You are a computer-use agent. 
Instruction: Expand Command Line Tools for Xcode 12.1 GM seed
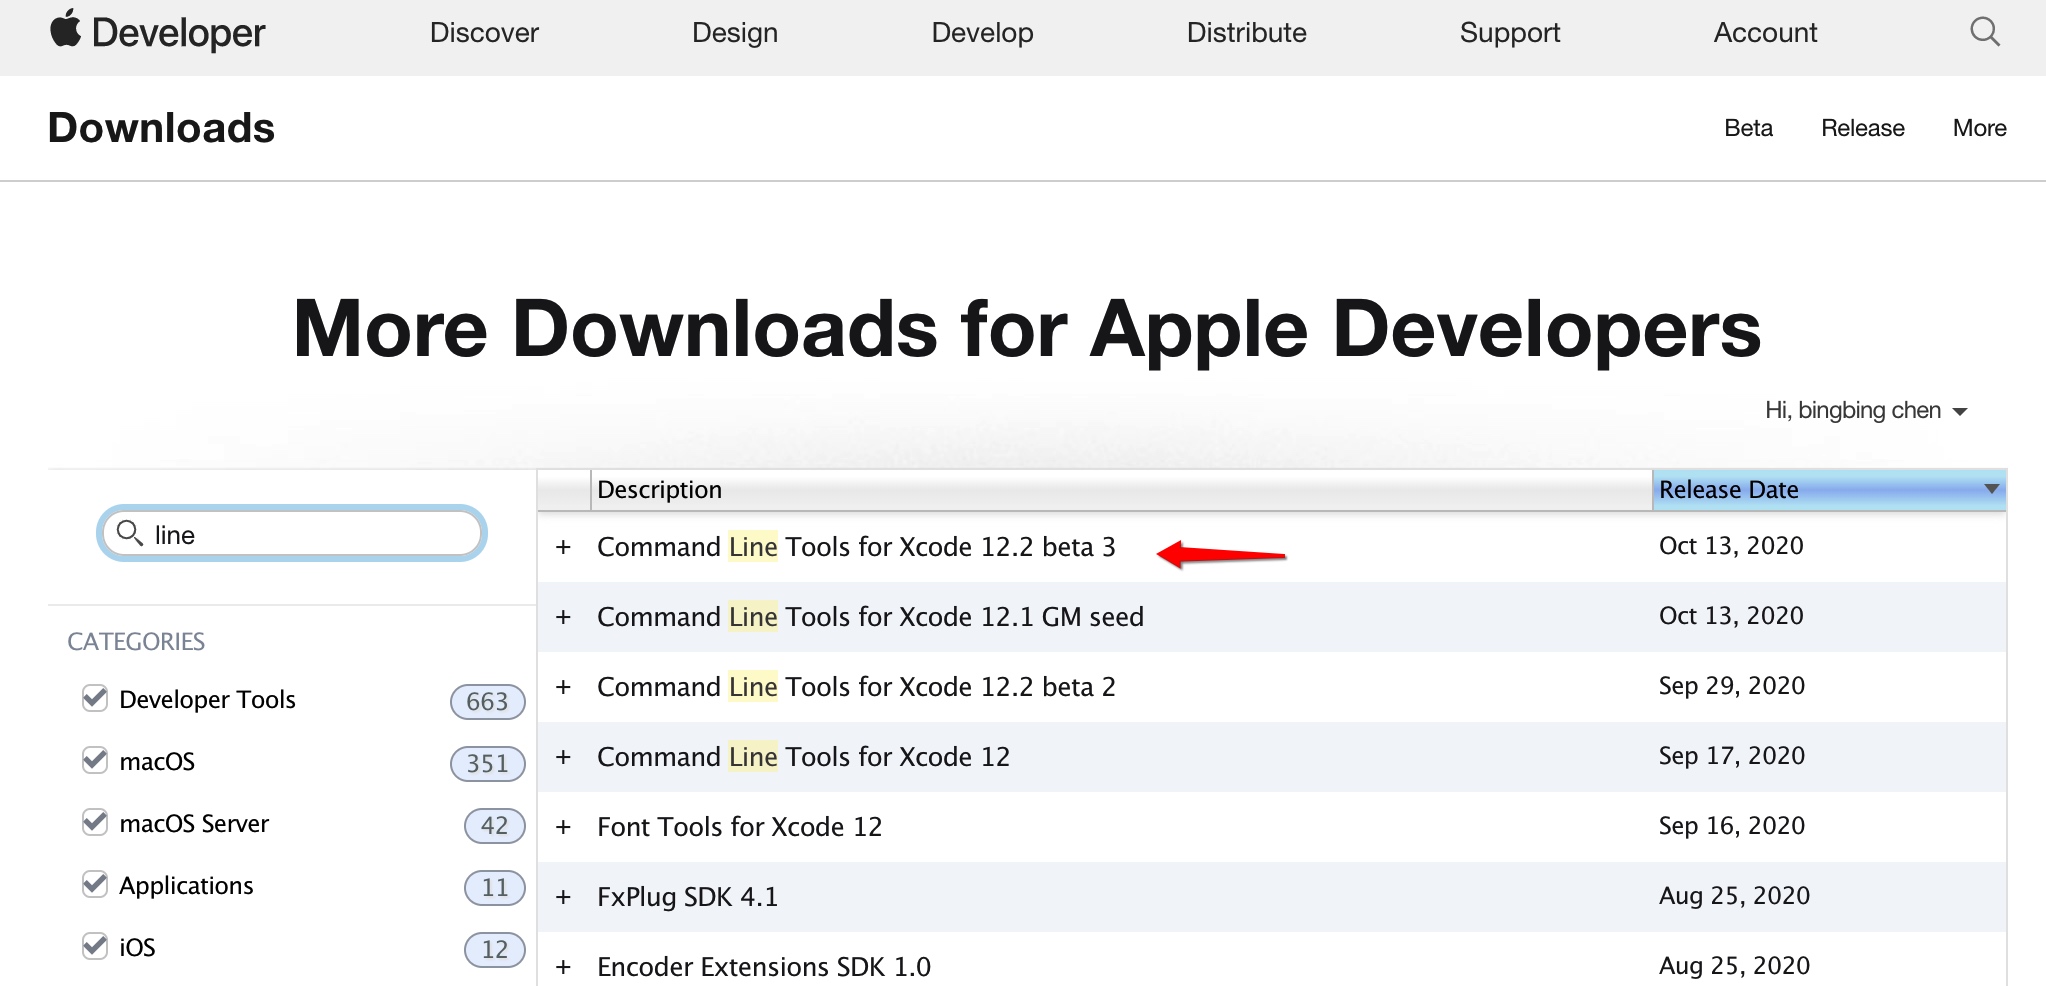pyautogui.click(x=564, y=617)
